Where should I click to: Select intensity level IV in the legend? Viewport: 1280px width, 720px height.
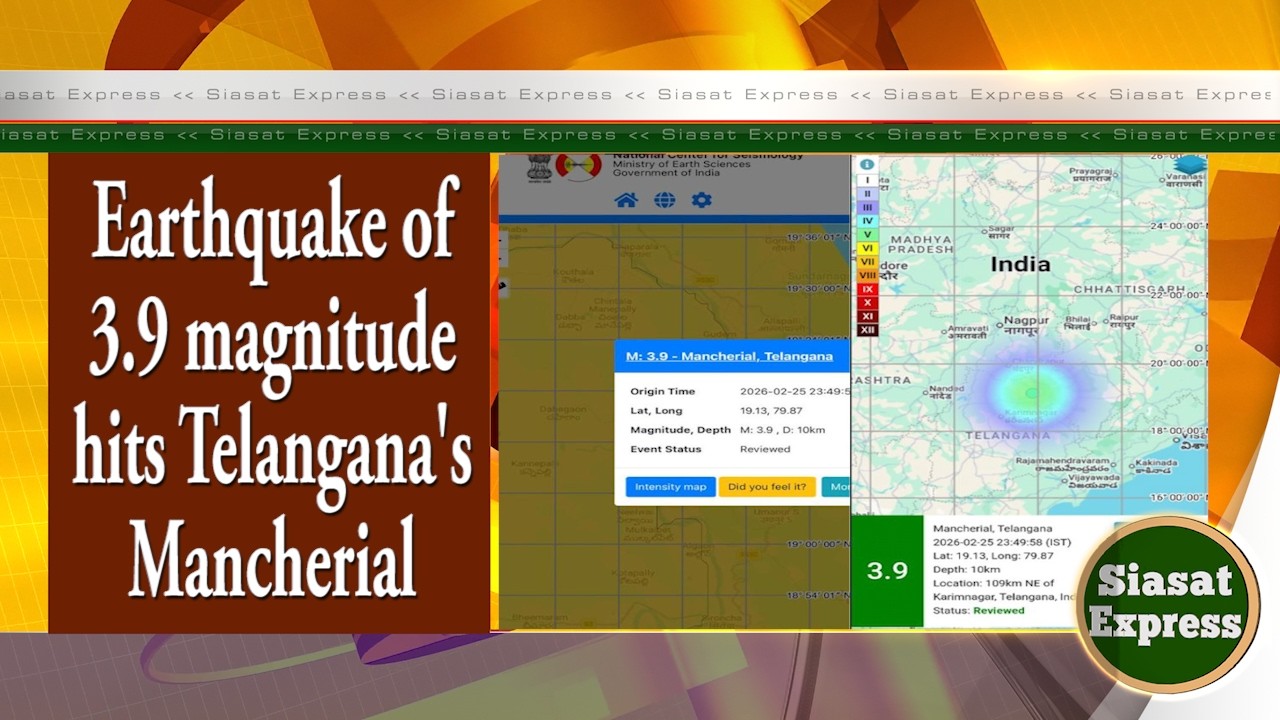pos(867,221)
